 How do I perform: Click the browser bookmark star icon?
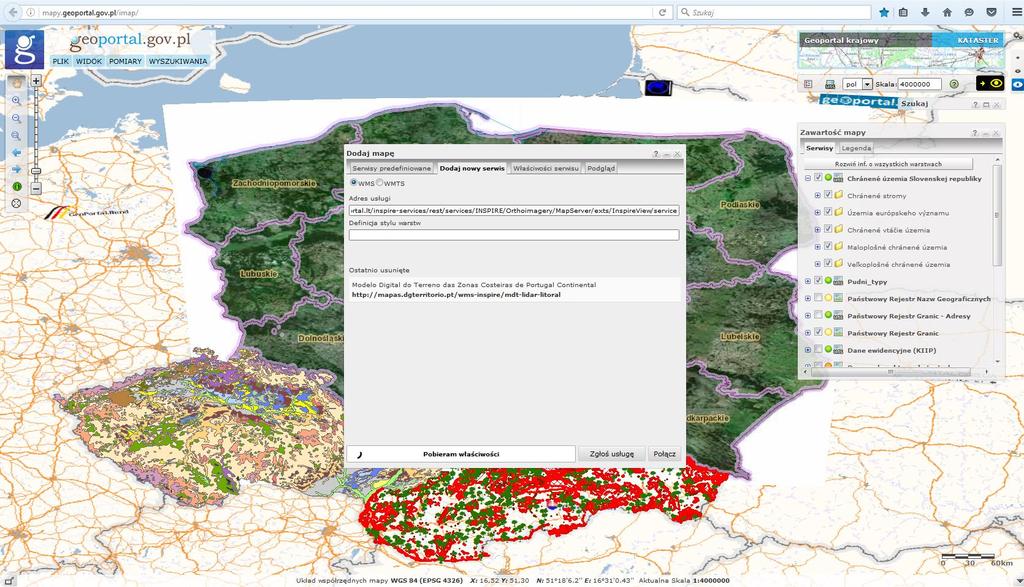point(884,12)
